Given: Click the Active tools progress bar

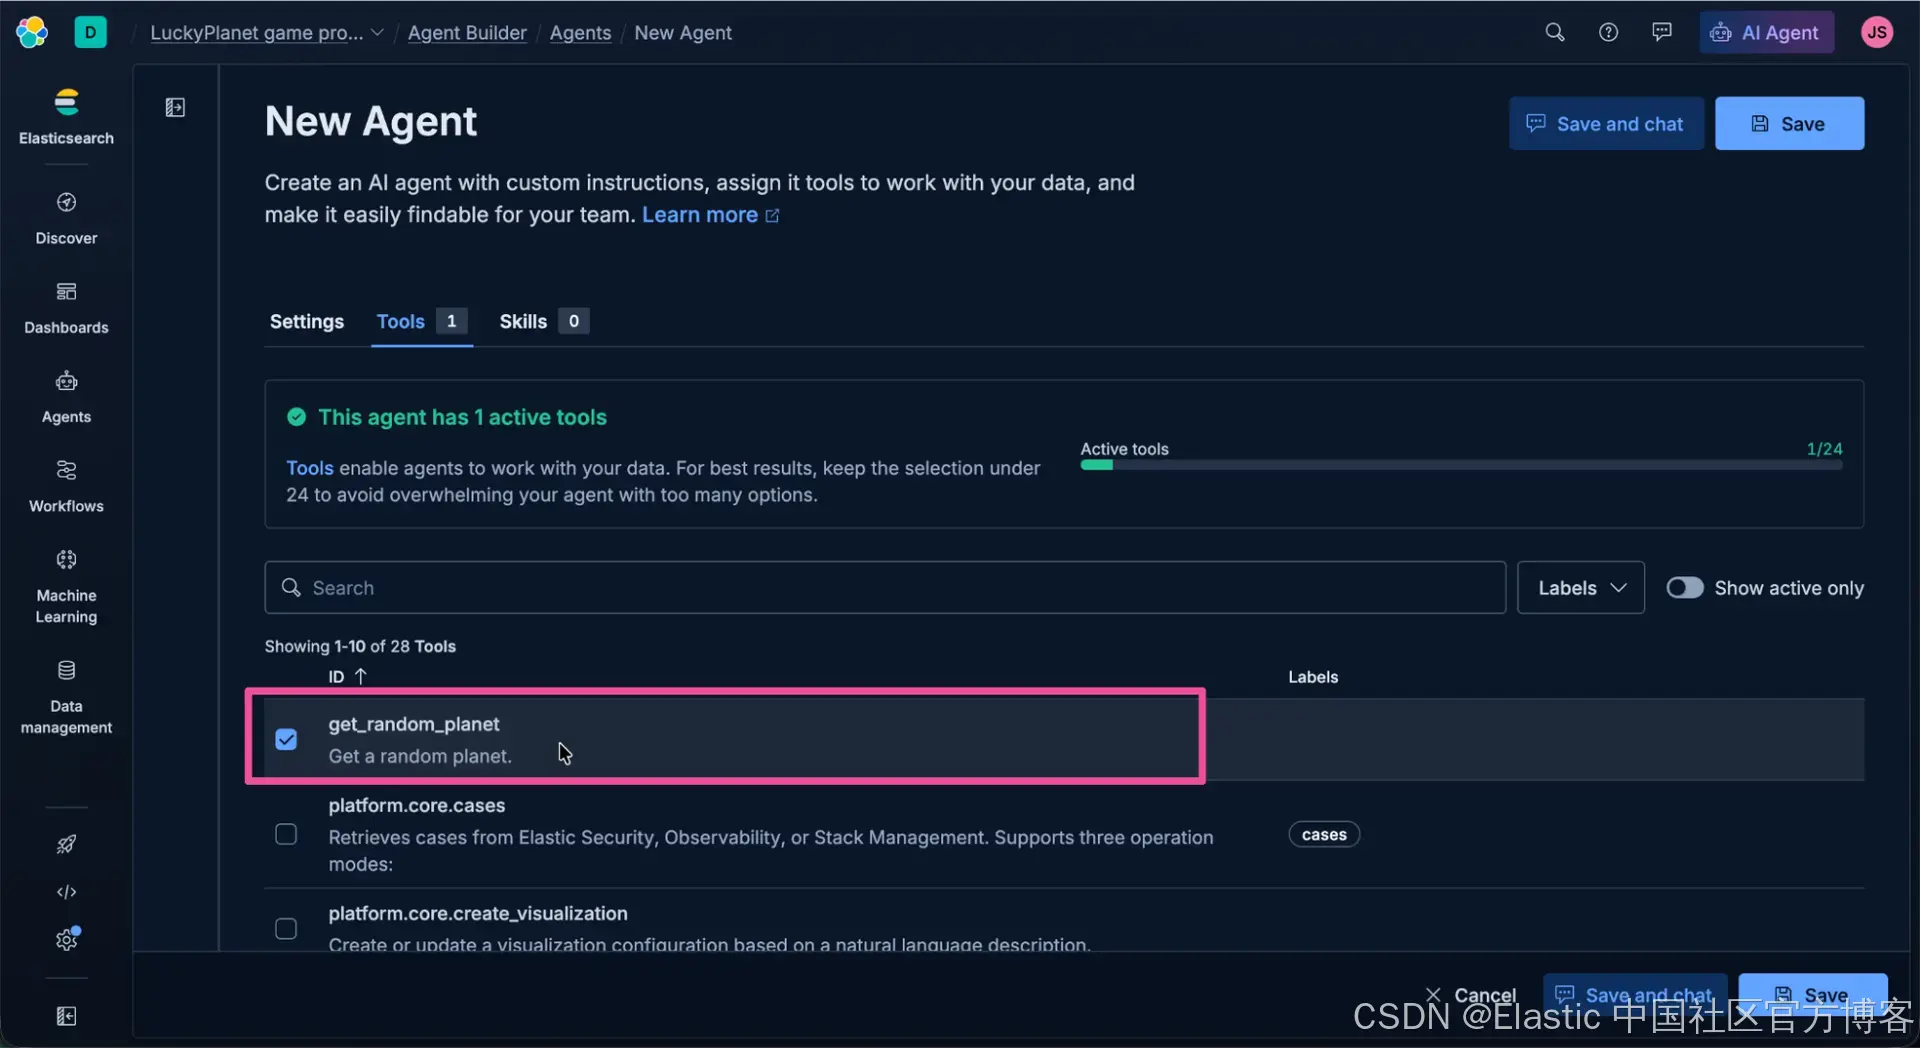Looking at the screenshot, I should (1461, 465).
